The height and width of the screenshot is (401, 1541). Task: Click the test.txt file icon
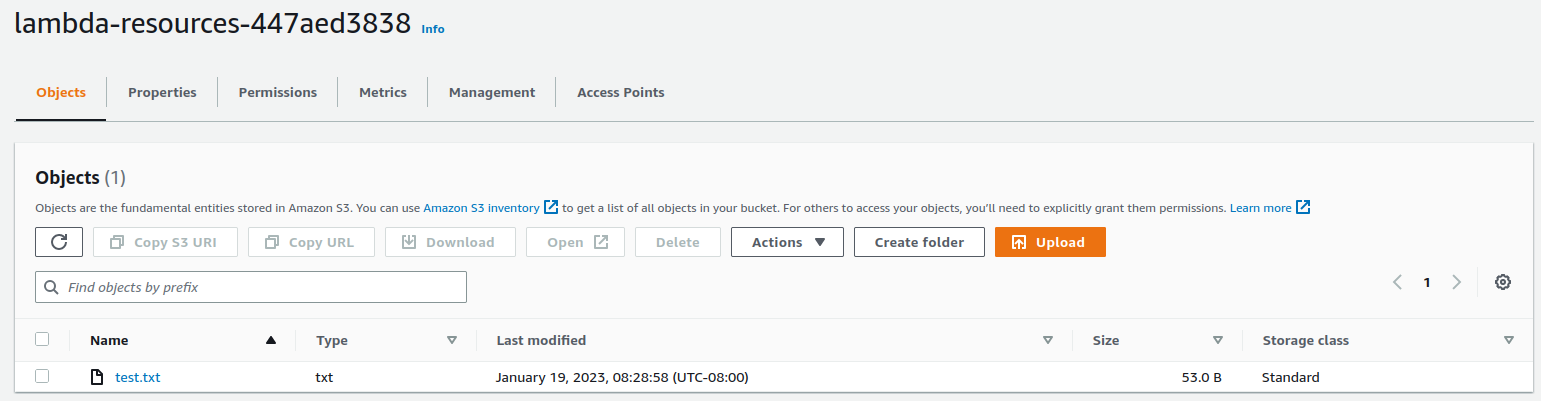tap(97, 377)
